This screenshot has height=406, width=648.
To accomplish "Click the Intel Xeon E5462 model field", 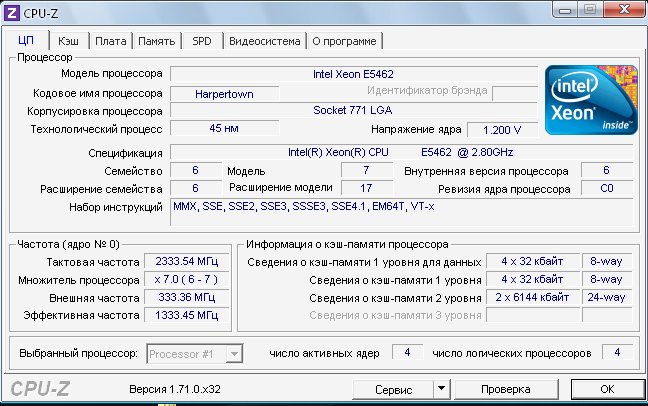I will [354, 74].
